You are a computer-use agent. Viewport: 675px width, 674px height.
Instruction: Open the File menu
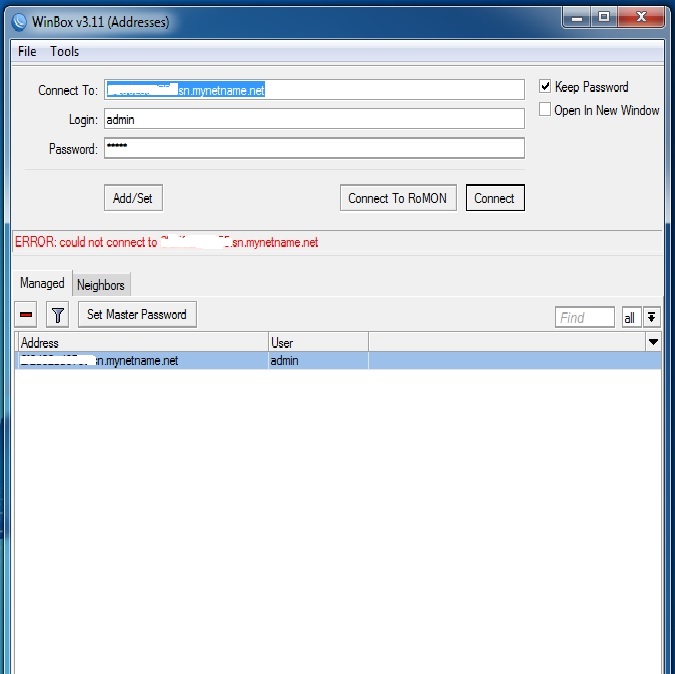point(27,52)
